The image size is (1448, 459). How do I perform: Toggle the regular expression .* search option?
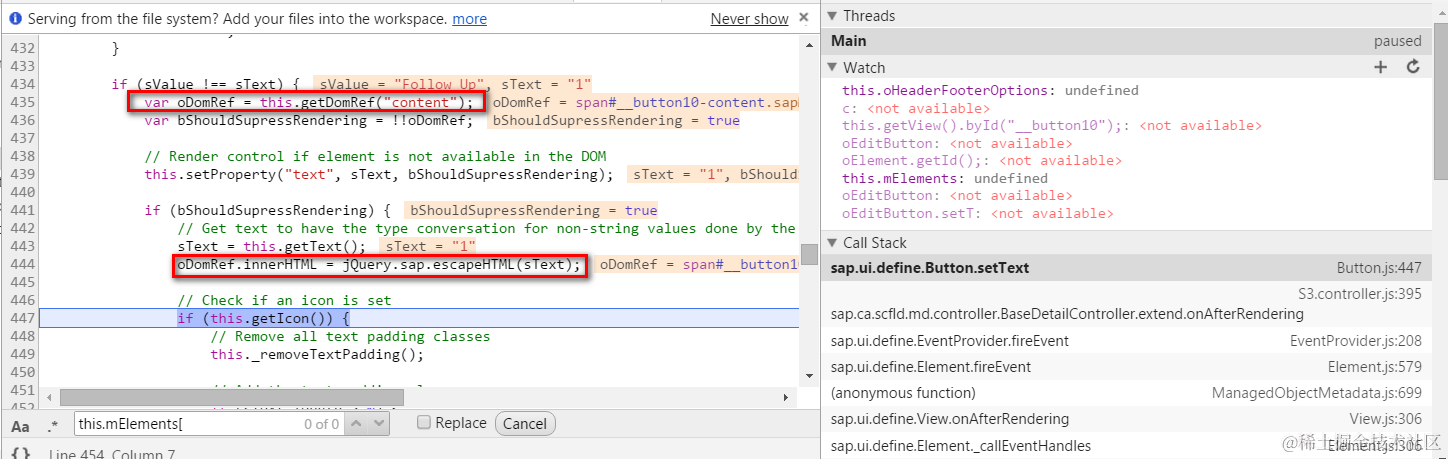[x=53, y=425]
